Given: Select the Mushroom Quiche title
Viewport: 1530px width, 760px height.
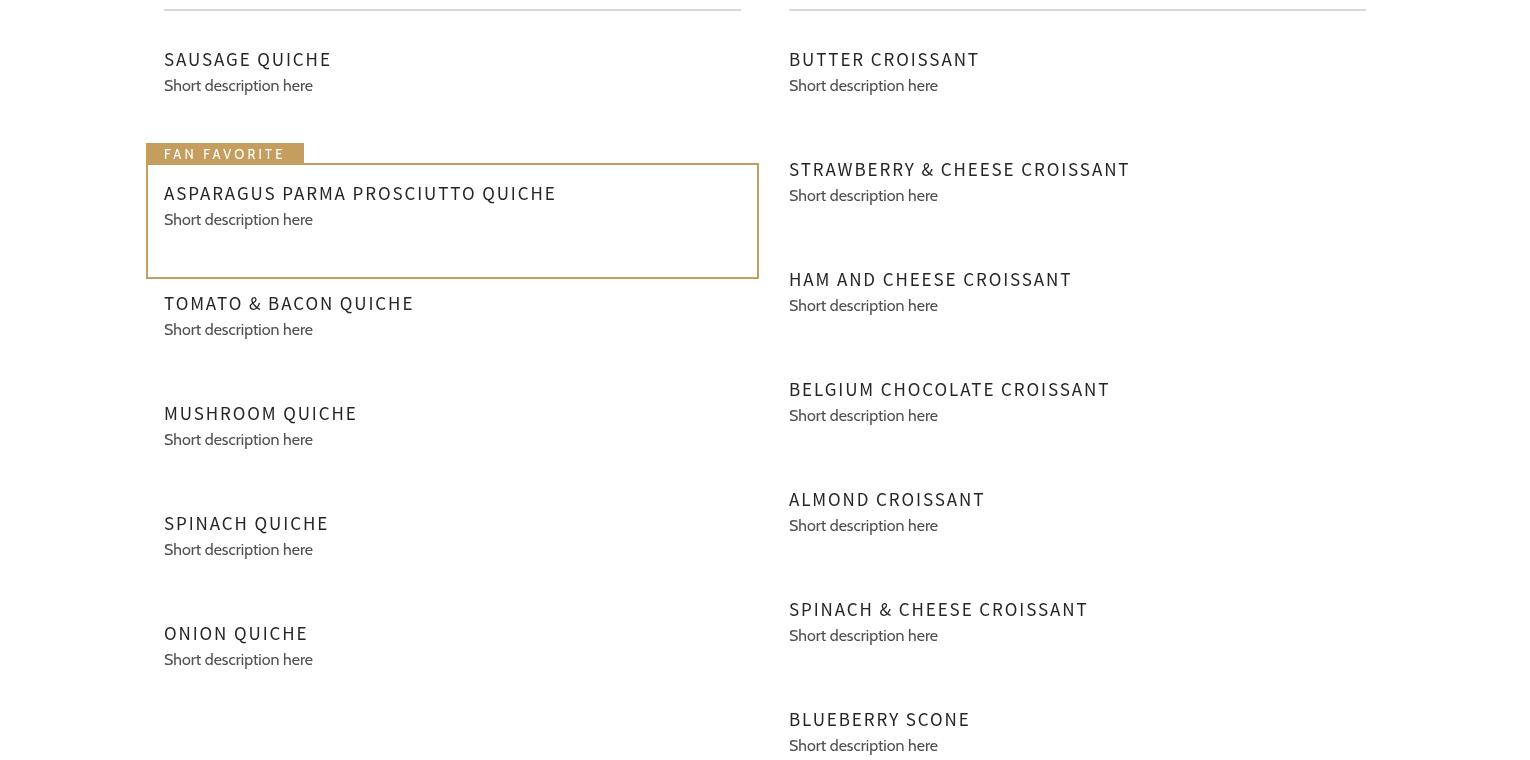Looking at the screenshot, I should pyautogui.click(x=260, y=414).
